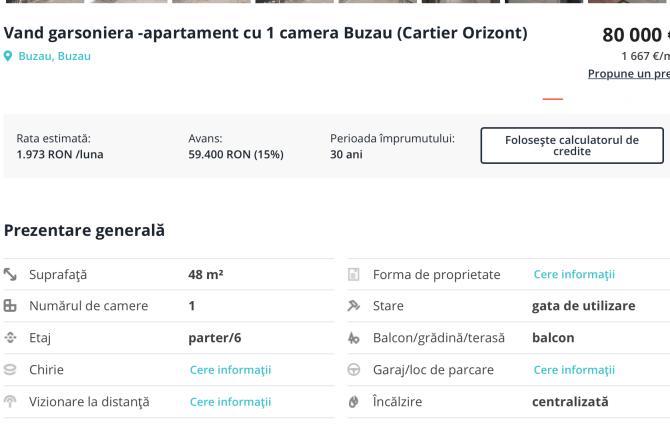Screen dimensions: 670x447
Task: Click the Etaj floor level icon
Action: (10, 338)
